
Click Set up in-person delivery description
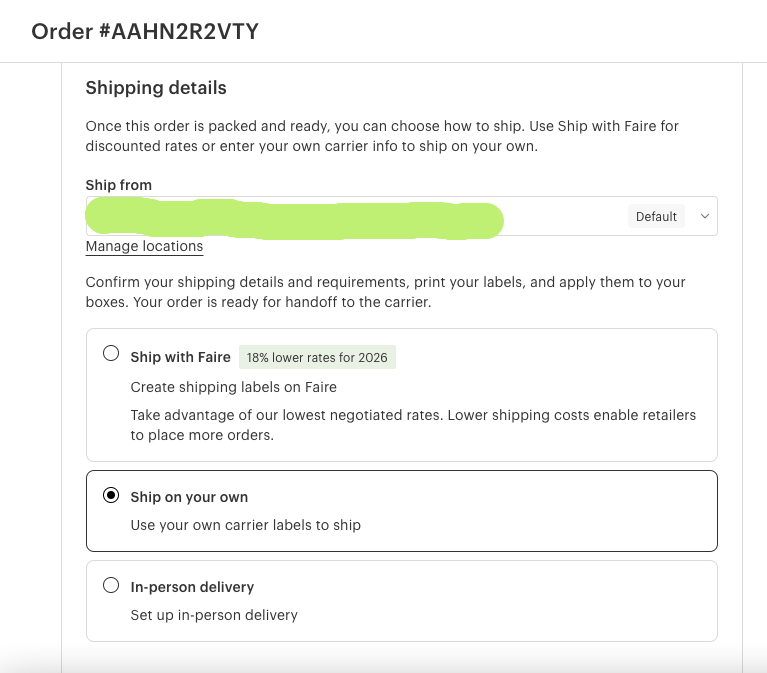[x=214, y=615]
